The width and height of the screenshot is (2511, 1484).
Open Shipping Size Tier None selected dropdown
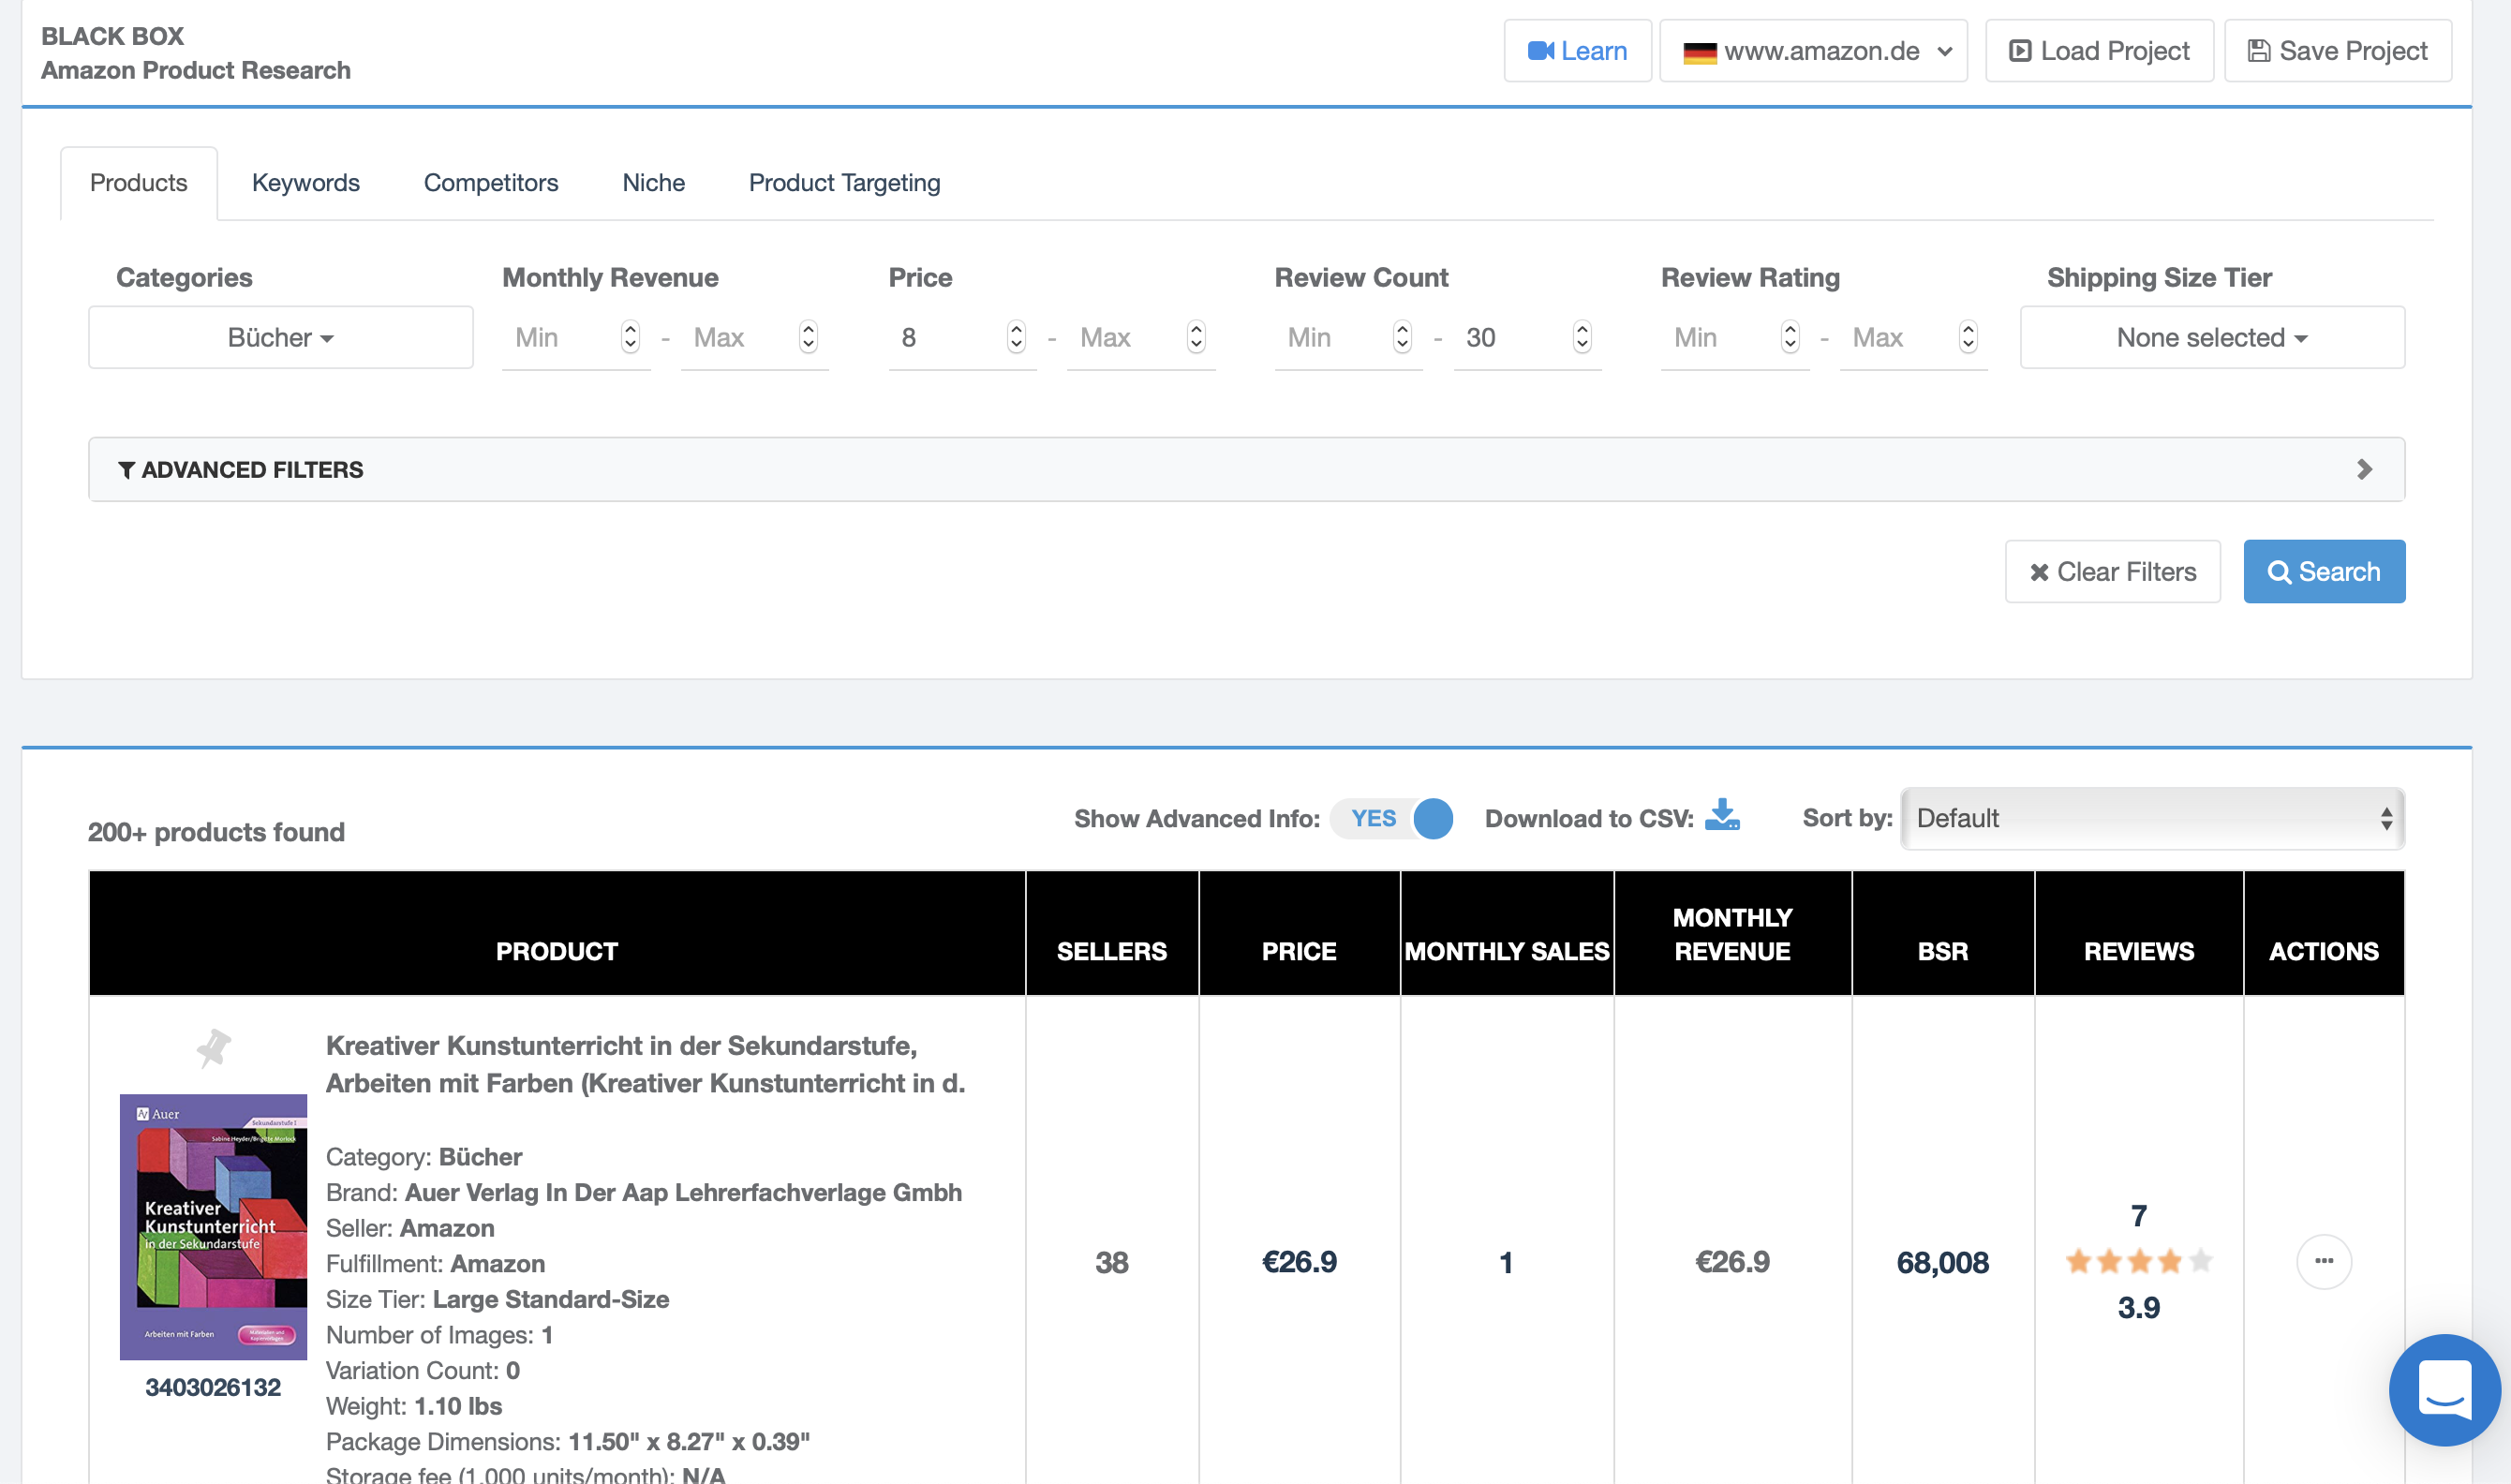click(2211, 337)
